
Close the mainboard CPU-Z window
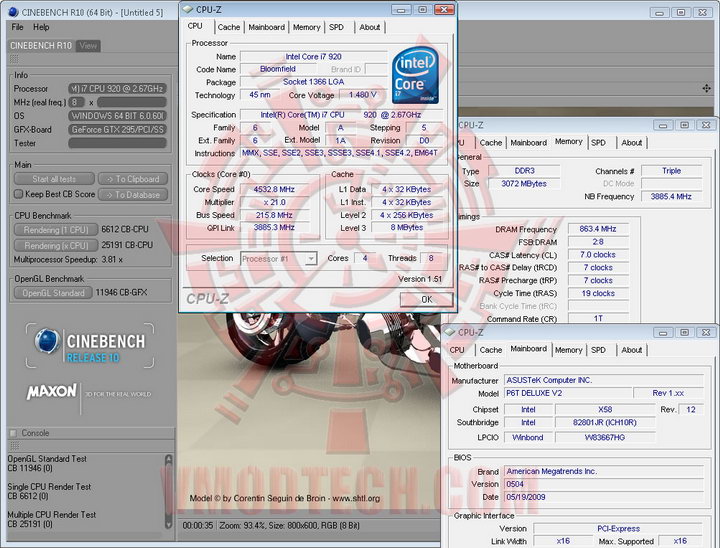(x=705, y=333)
